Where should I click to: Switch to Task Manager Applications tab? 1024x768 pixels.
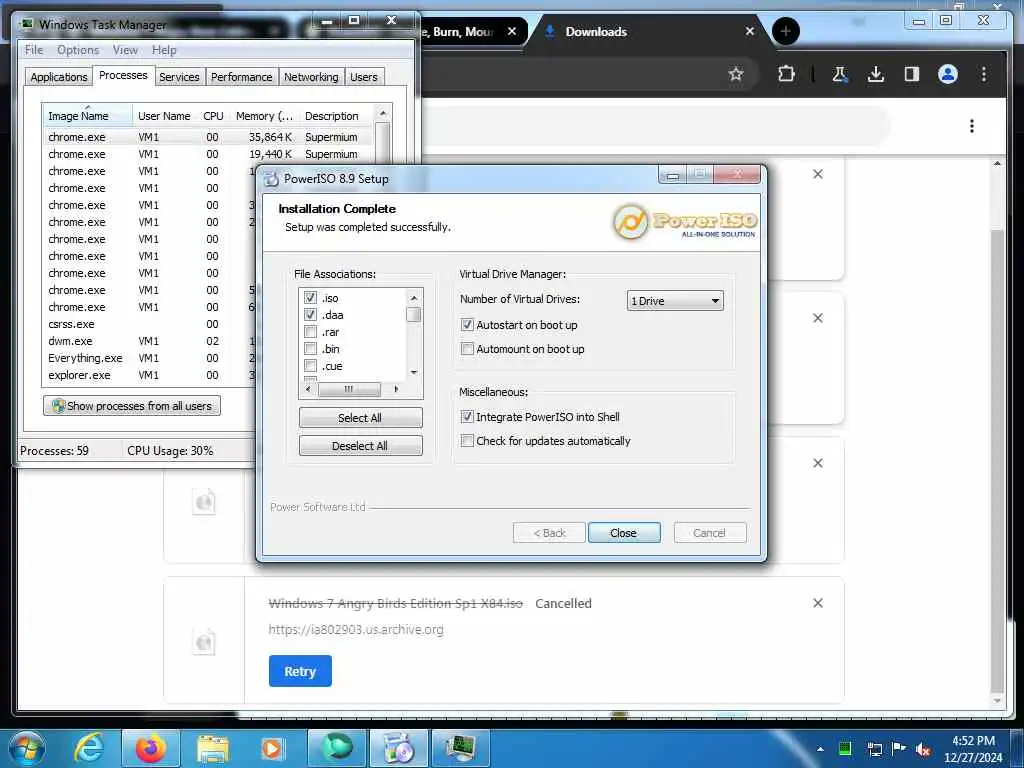[x=59, y=77]
